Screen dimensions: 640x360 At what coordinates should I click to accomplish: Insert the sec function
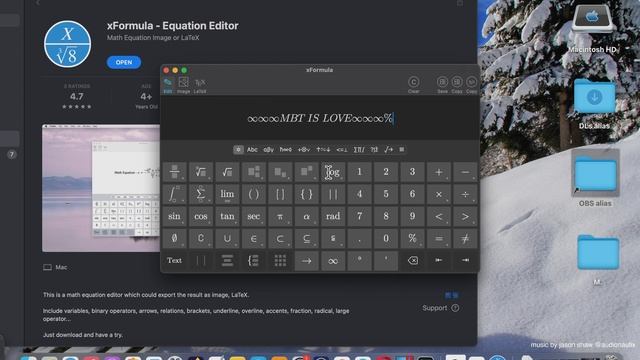pos(253,216)
